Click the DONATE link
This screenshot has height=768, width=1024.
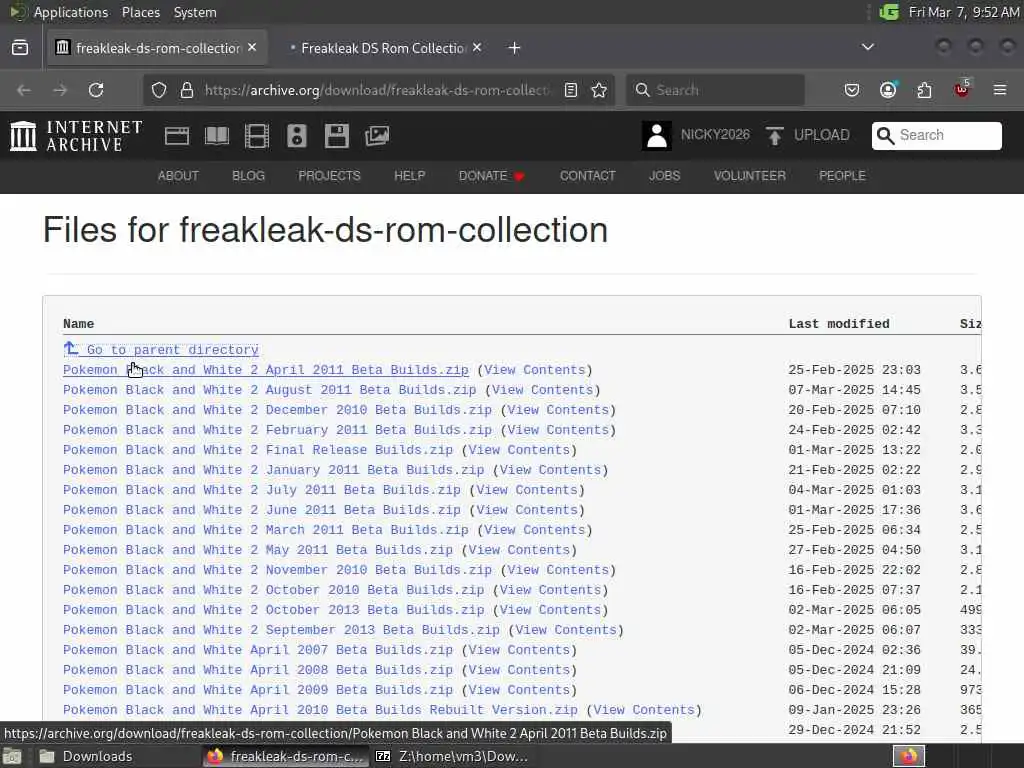[491, 176]
